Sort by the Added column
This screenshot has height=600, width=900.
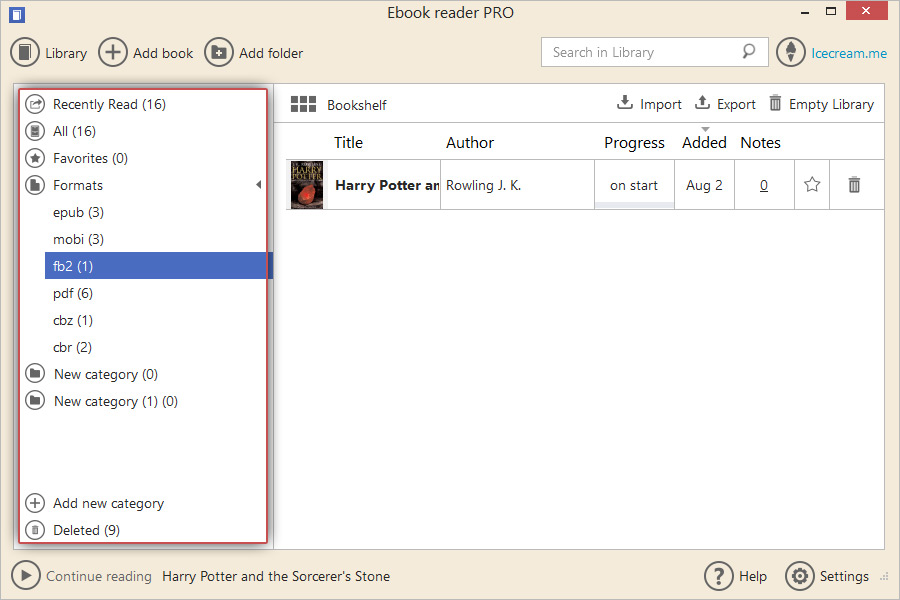tap(704, 142)
